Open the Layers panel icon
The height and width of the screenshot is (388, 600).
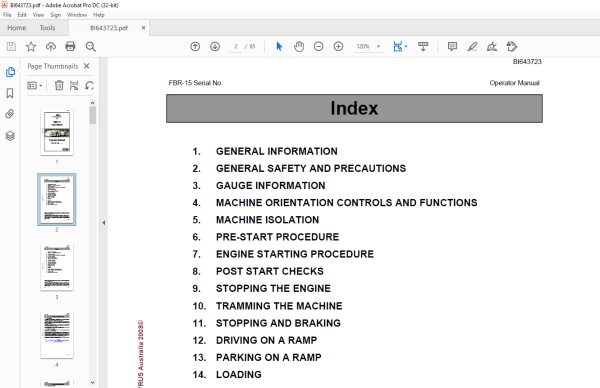tap(10, 136)
